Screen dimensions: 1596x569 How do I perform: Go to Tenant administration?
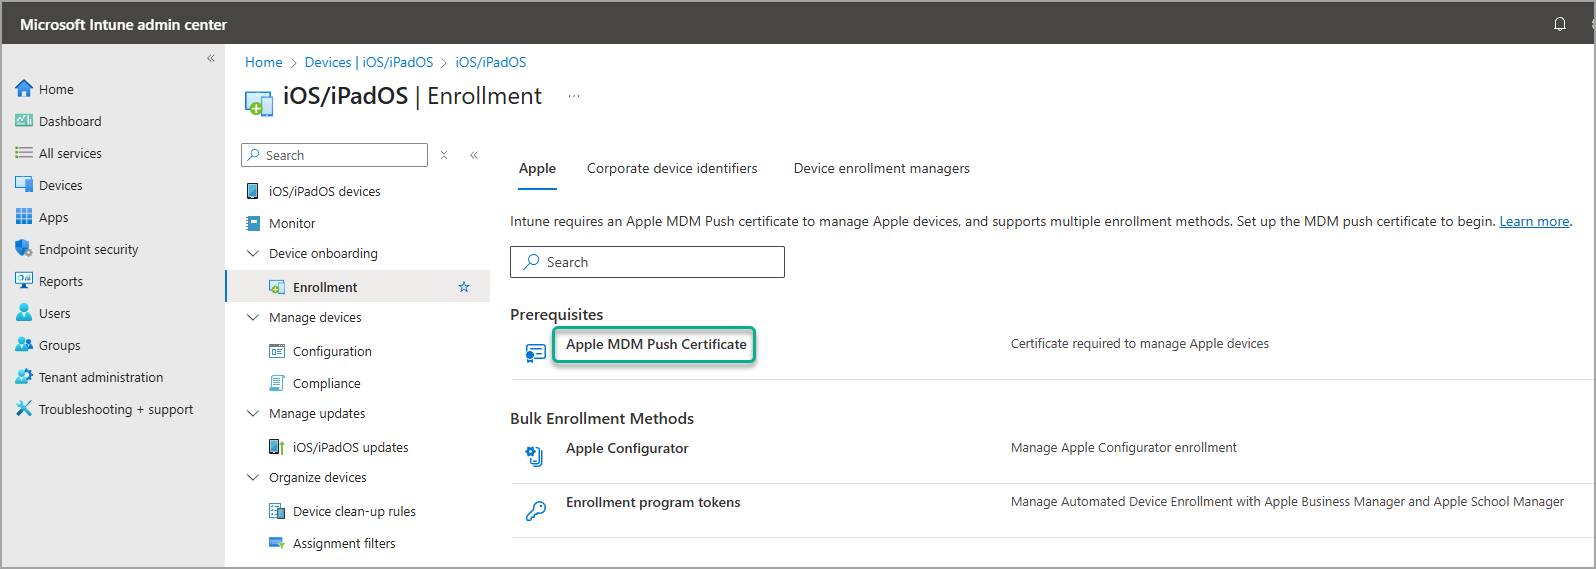[101, 377]
